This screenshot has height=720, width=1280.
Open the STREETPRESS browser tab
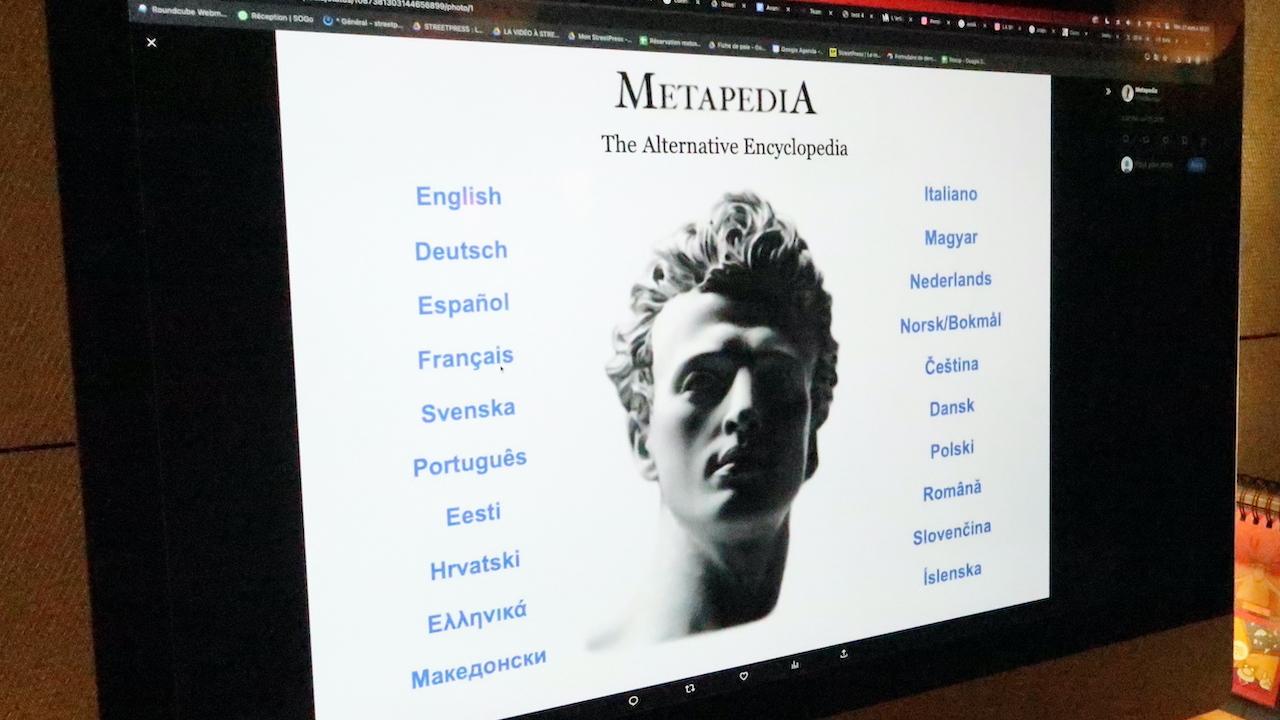(x=448, y=28)
